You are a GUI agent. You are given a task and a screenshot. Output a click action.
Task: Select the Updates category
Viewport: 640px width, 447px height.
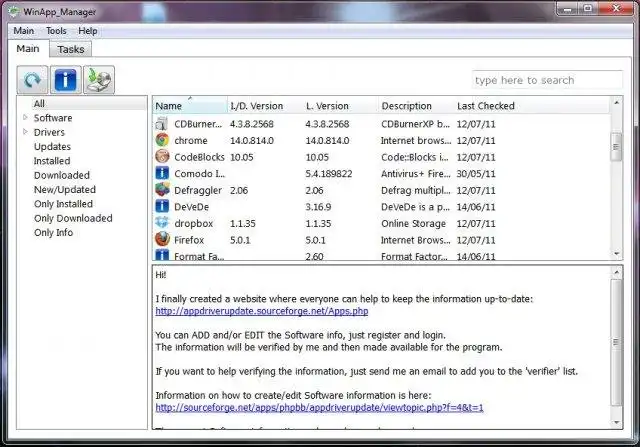(x=52, y=147)
